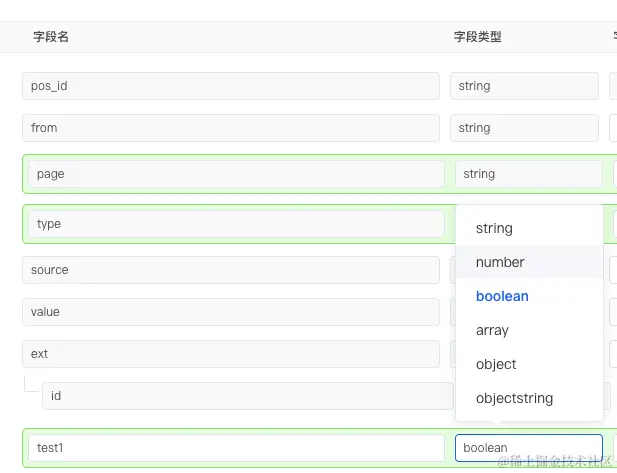Choose number from the type dropdown
617x473 pixels.
click(x=529, y=262)
